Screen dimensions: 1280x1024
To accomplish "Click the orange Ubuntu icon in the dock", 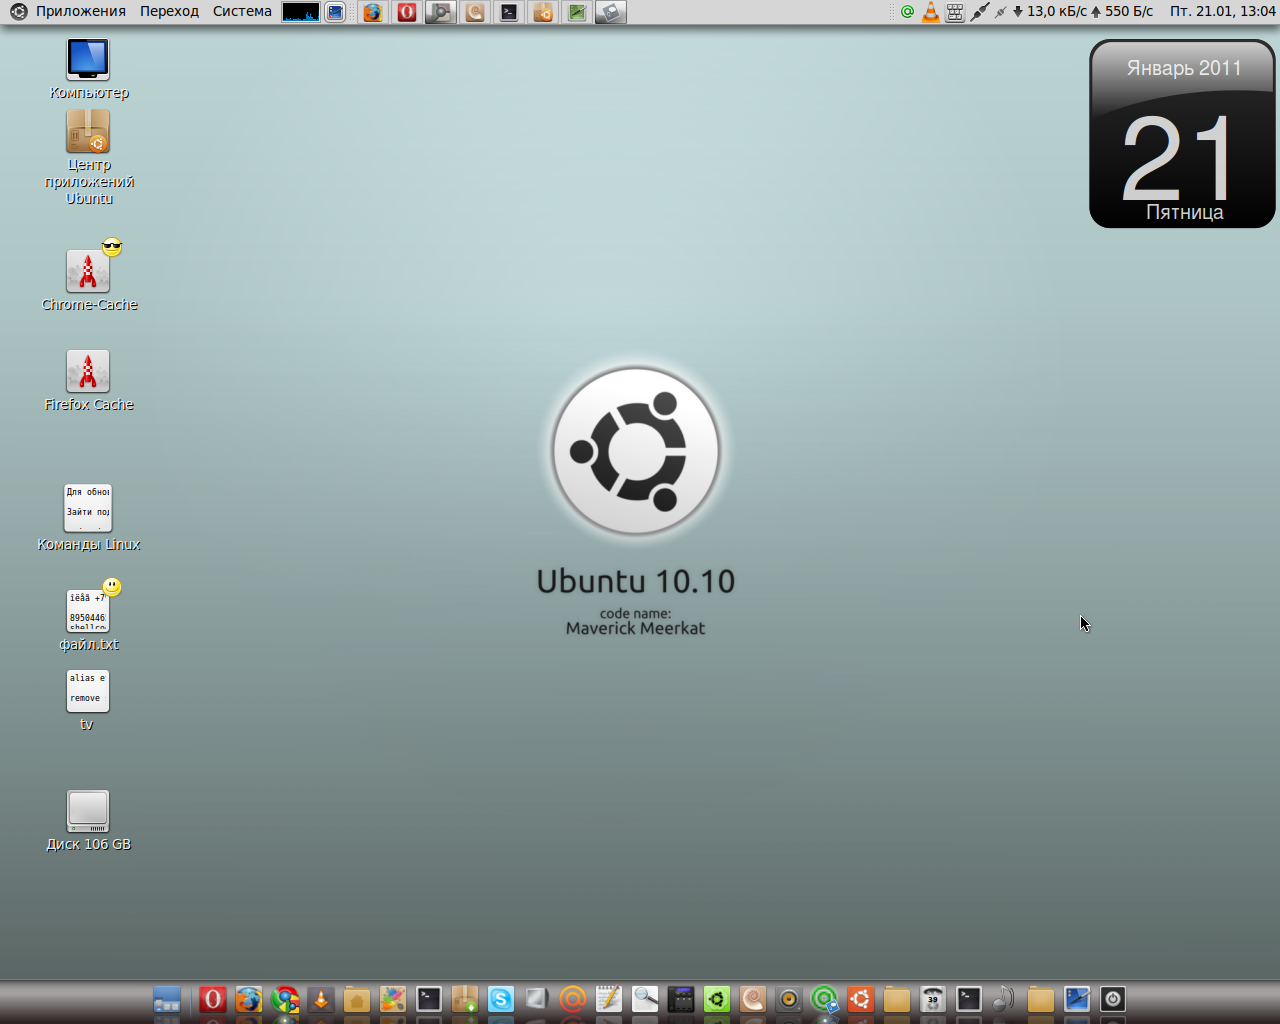I will pos(861,999).
